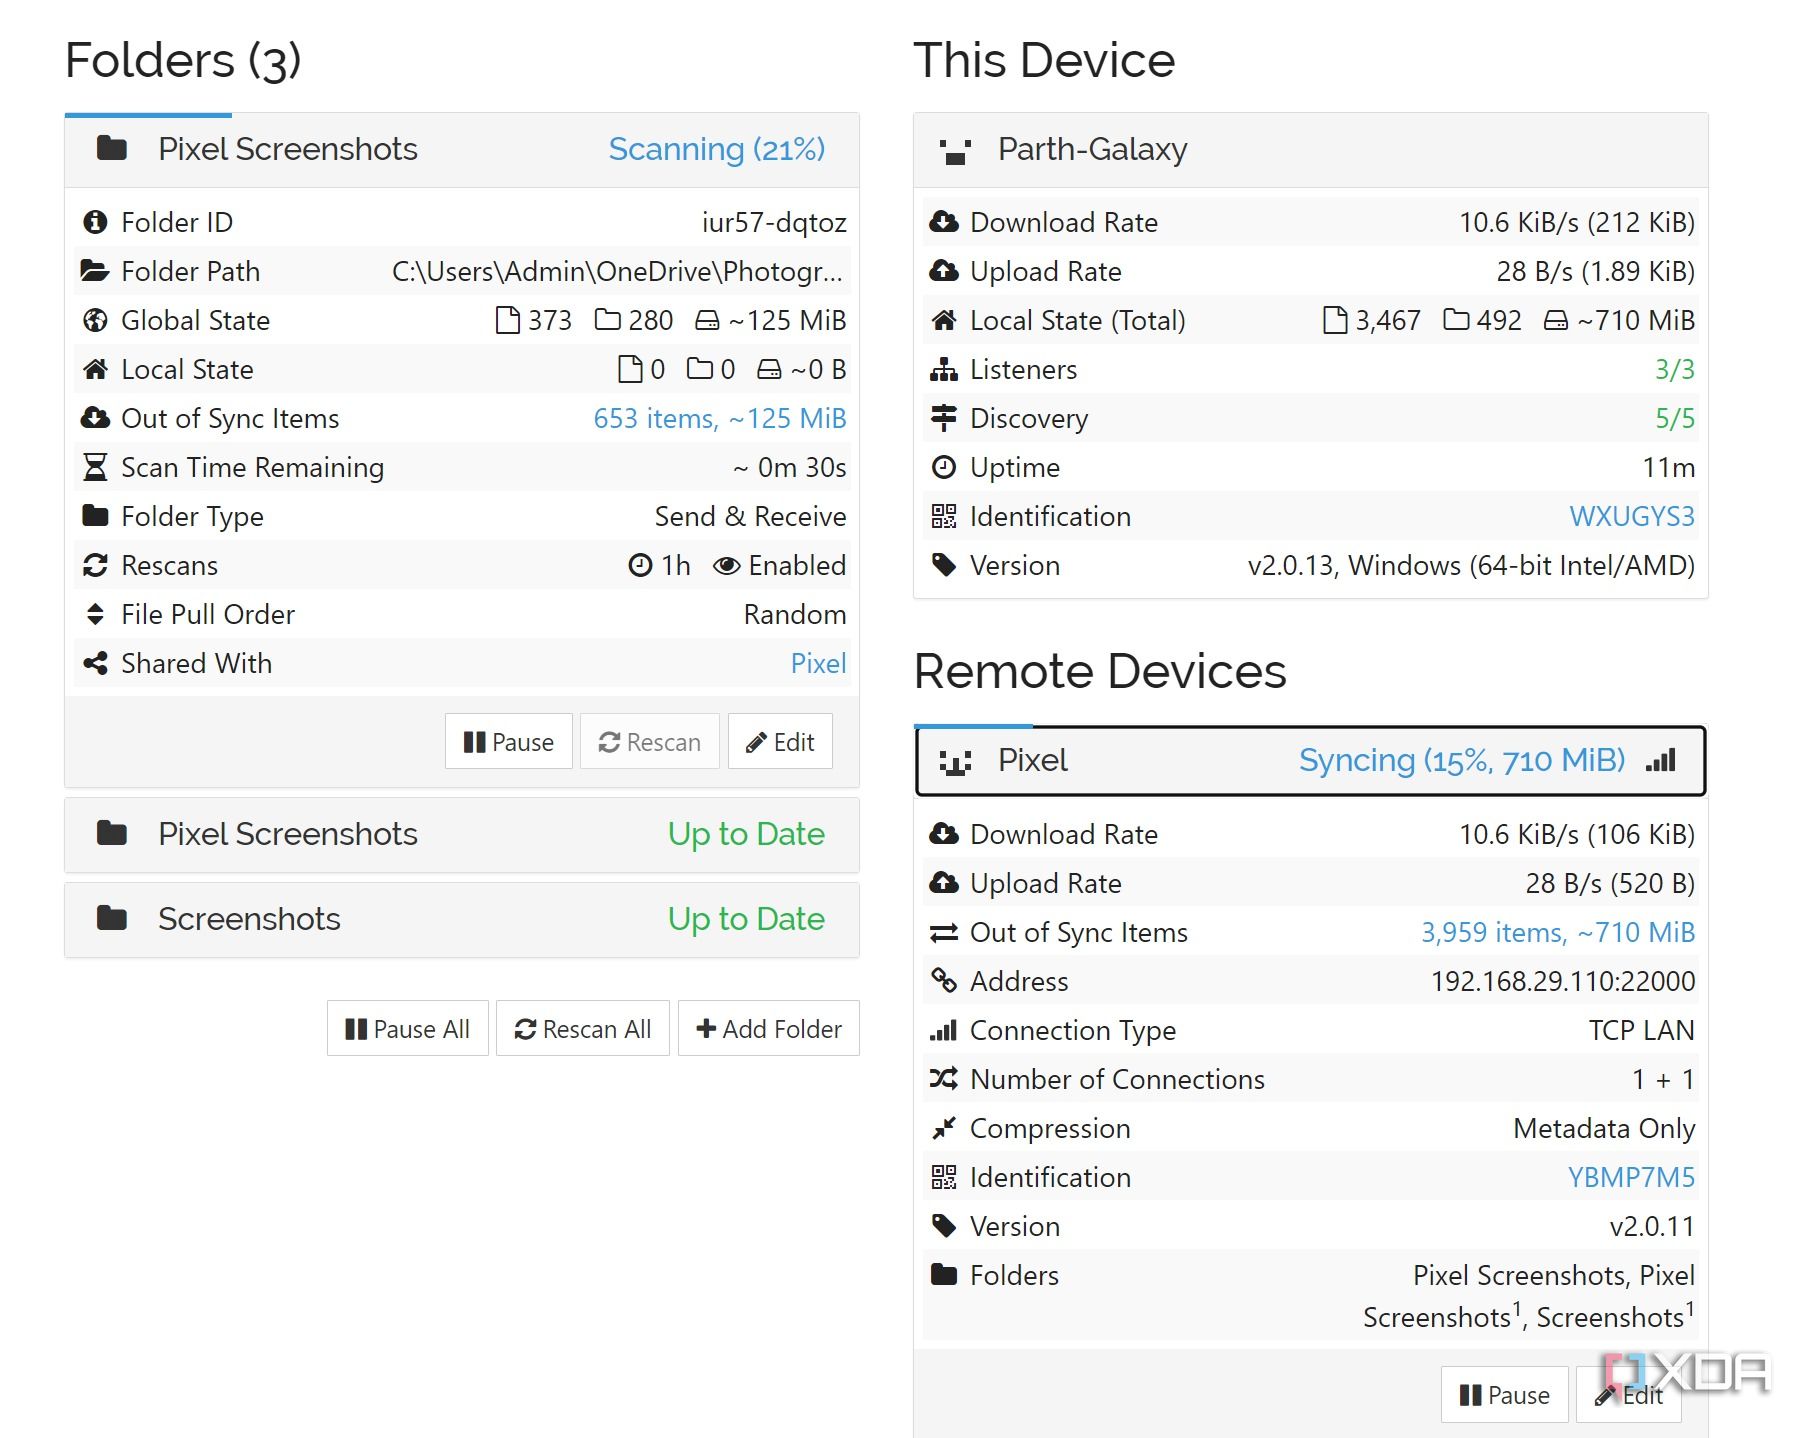Open the 653 items out of sync link
The width and height of the screenshot is (1805, 1438).
(719, 418)
